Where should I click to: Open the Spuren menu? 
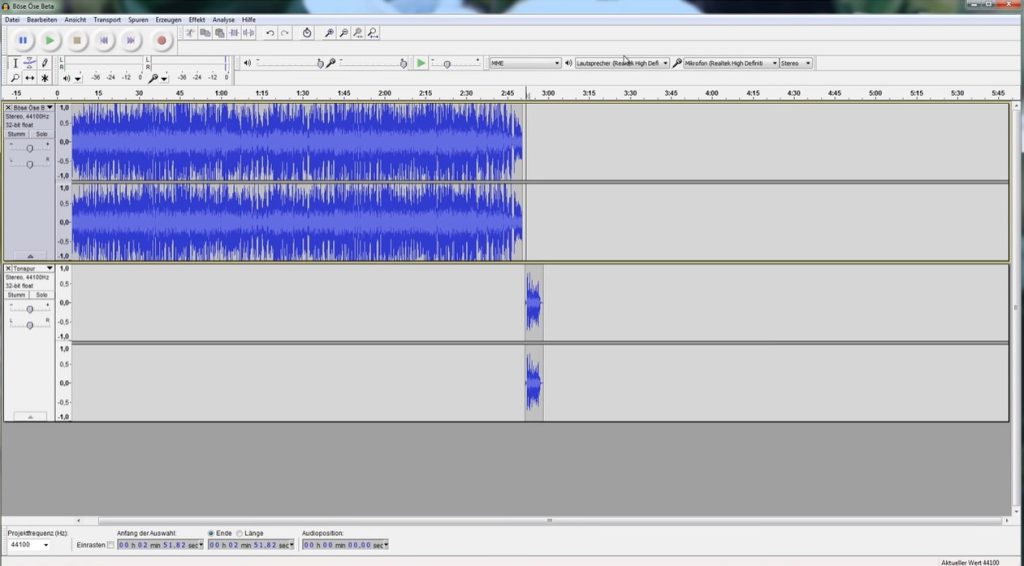coord(138,20)
